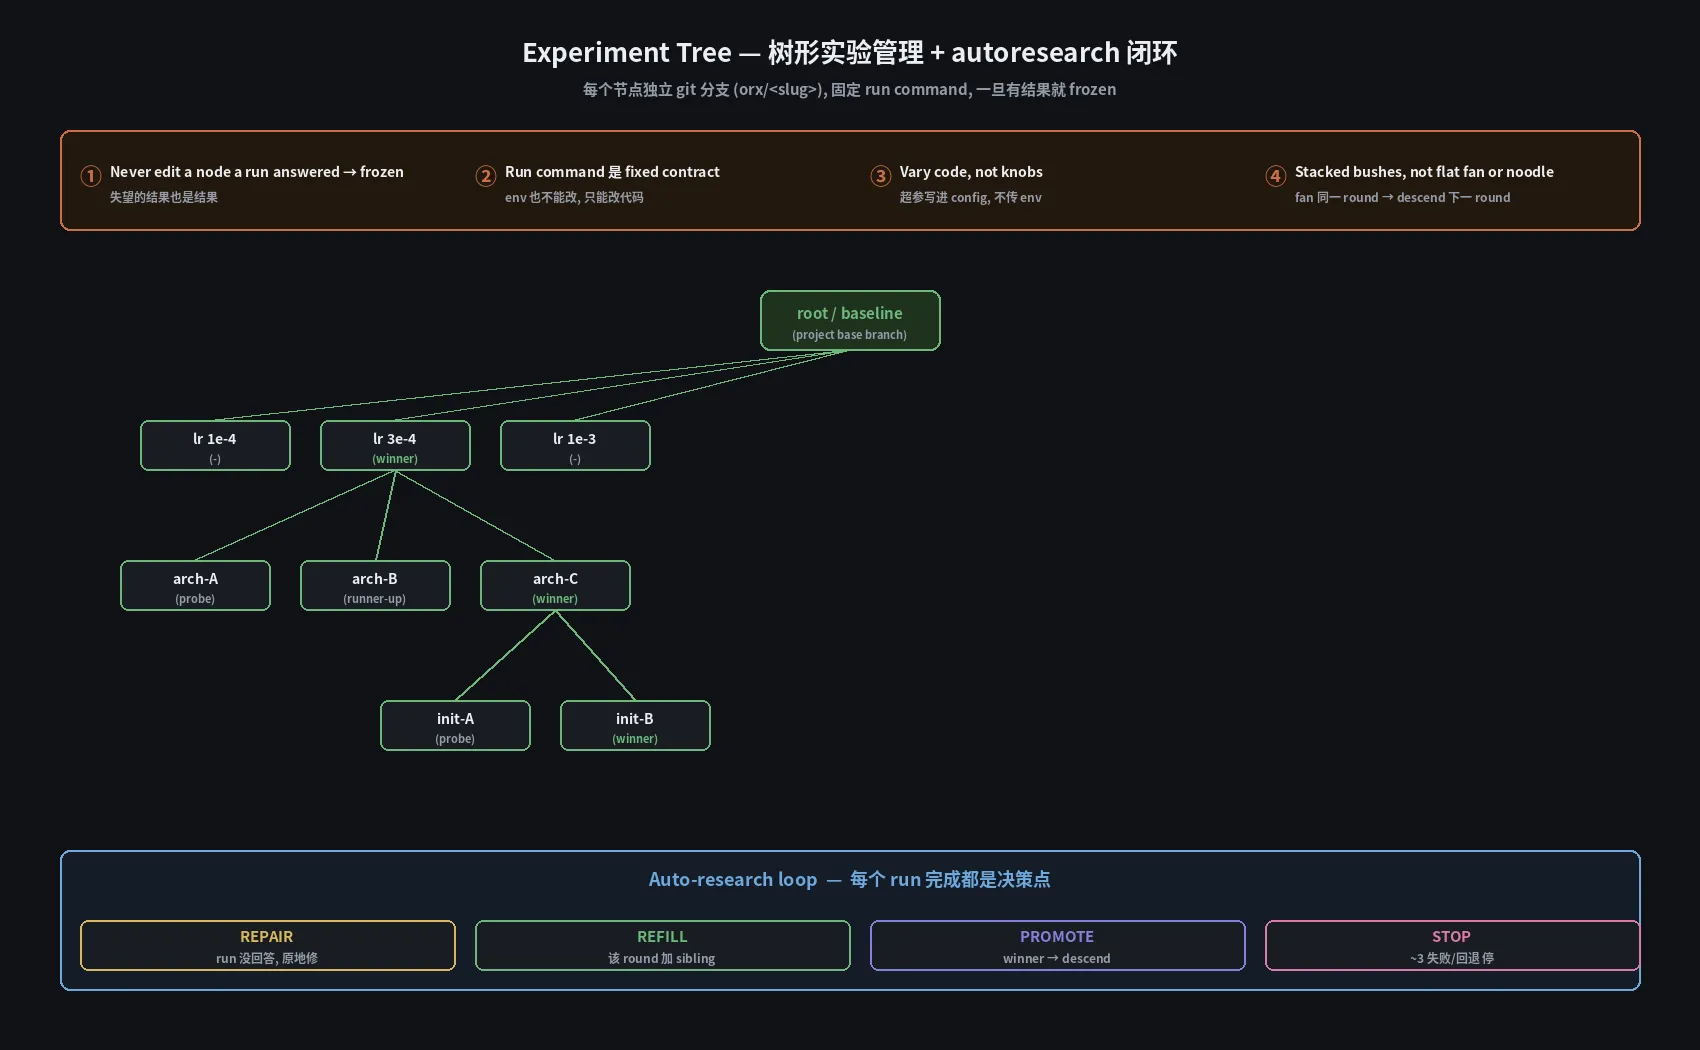
Task: Click the circled number 3 icon
Action: [880, 176]
